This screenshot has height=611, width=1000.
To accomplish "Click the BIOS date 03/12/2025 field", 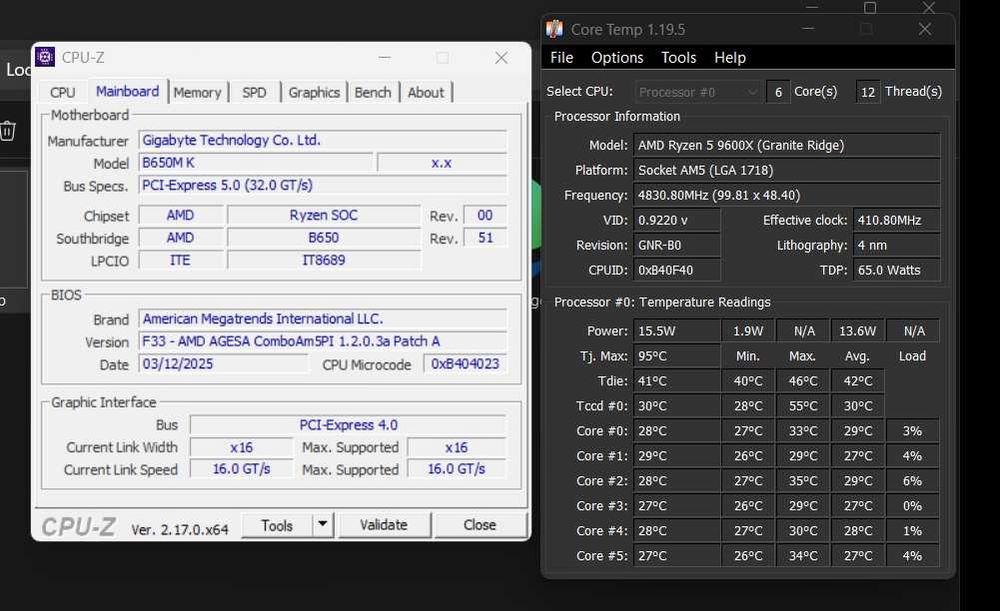I will [223, 364].
